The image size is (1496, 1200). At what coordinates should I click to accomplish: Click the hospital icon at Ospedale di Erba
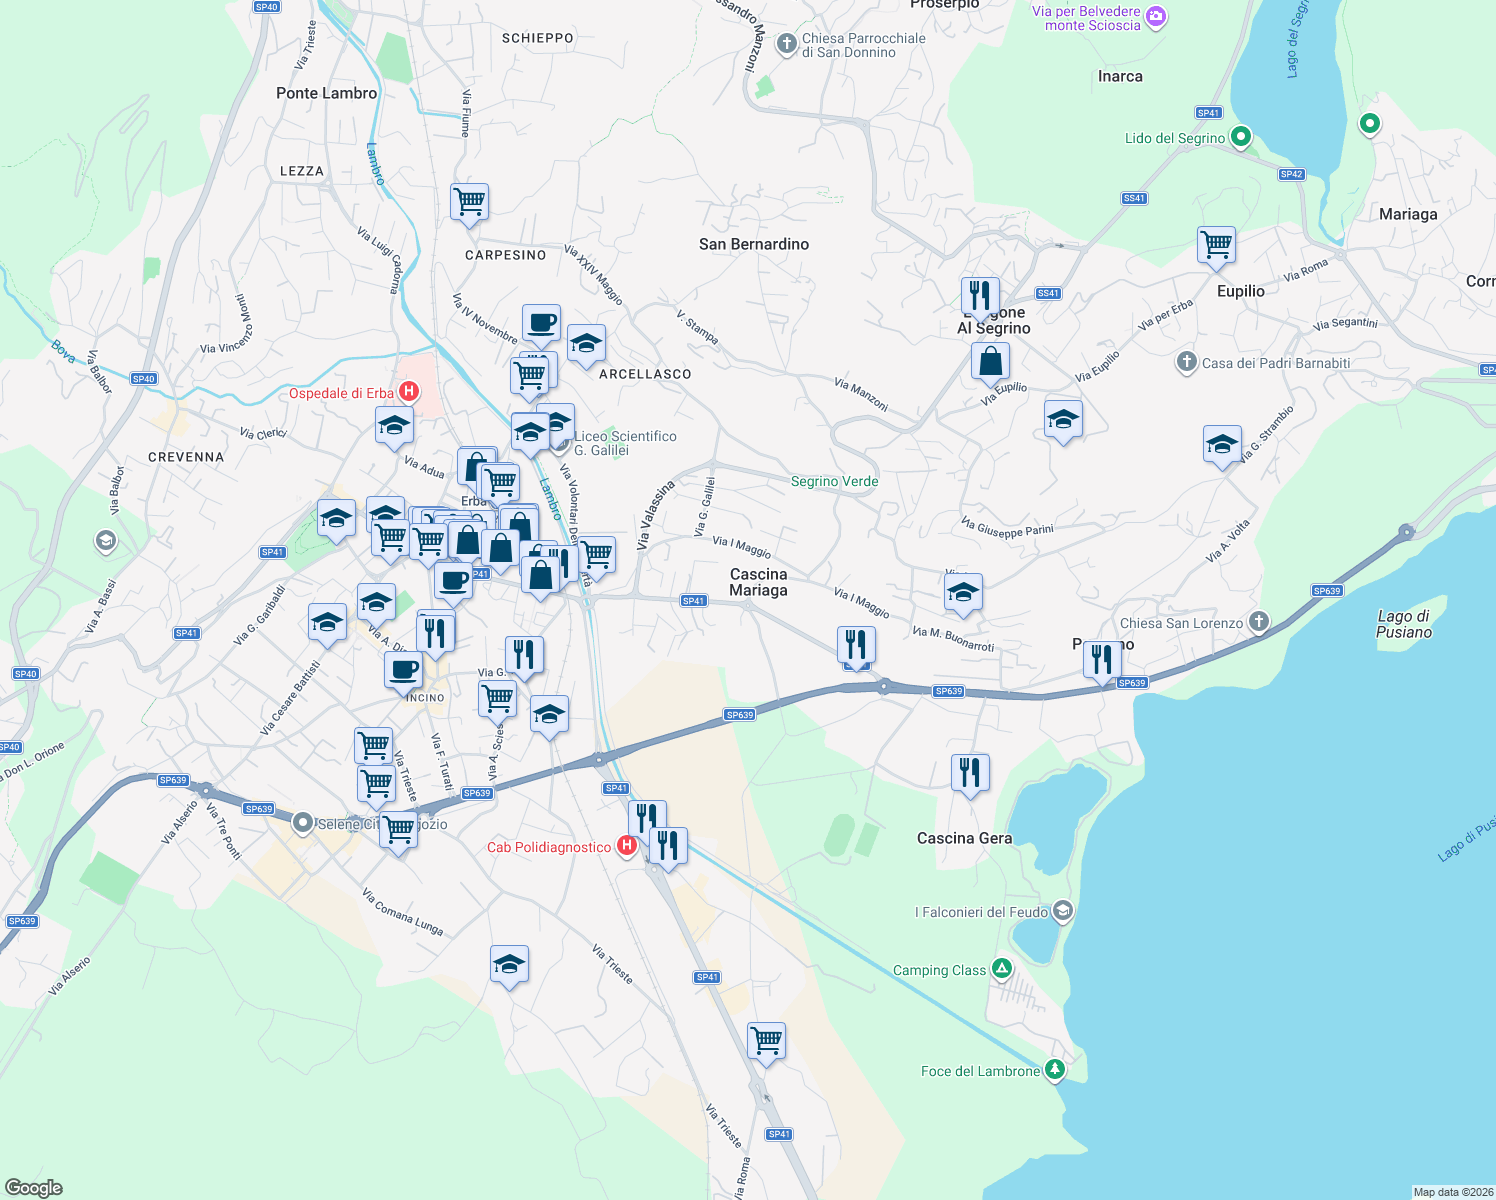pyautogui.click(x=409, y=391)
